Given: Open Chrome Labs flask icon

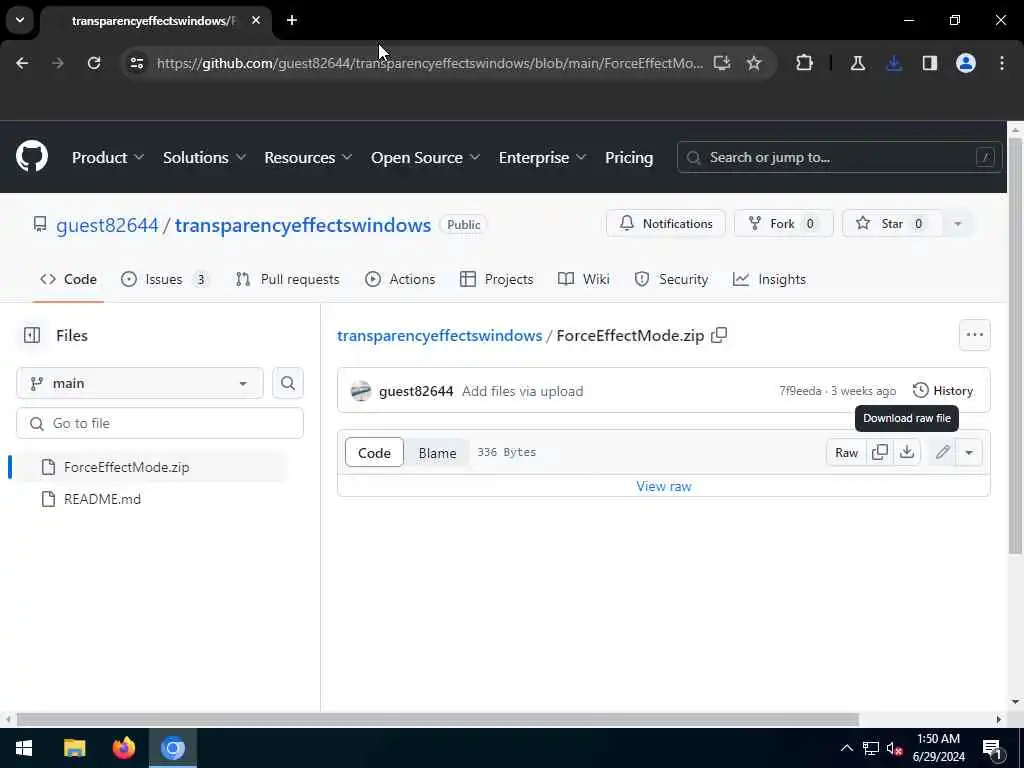Looking at the screenshot, I should [857, 63].
